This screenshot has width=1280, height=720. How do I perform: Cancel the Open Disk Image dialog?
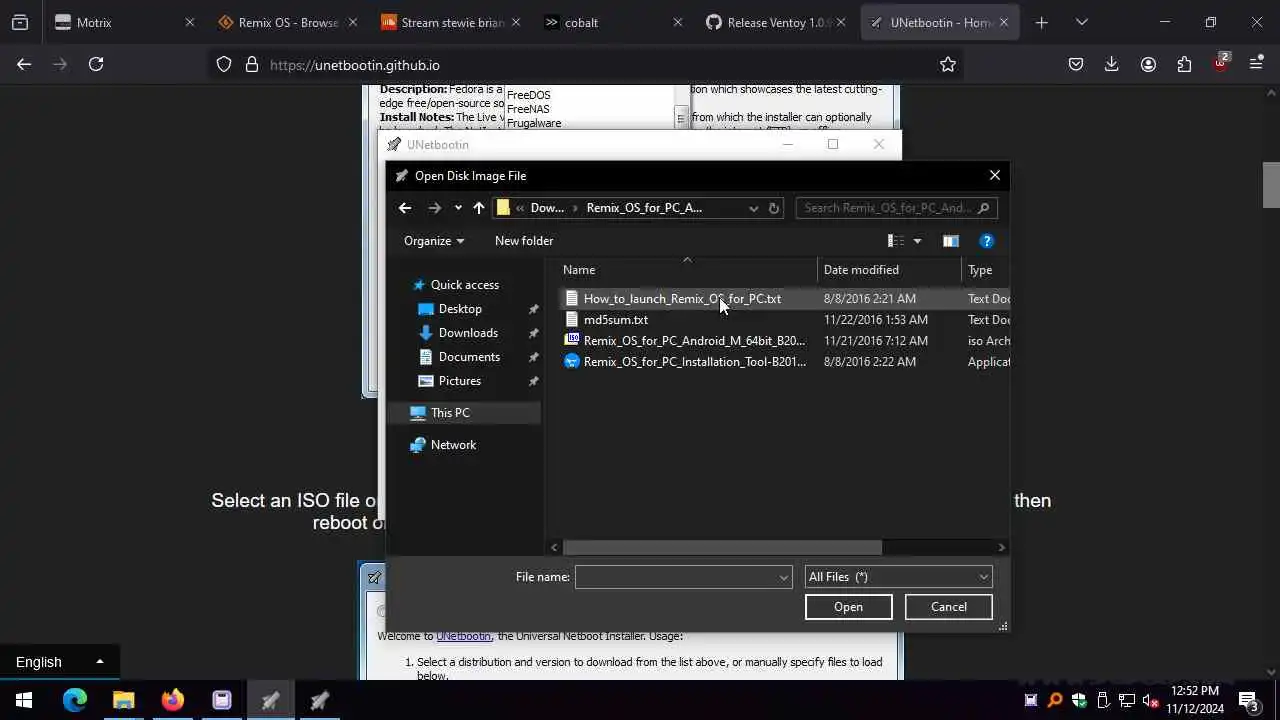point(948,607)
